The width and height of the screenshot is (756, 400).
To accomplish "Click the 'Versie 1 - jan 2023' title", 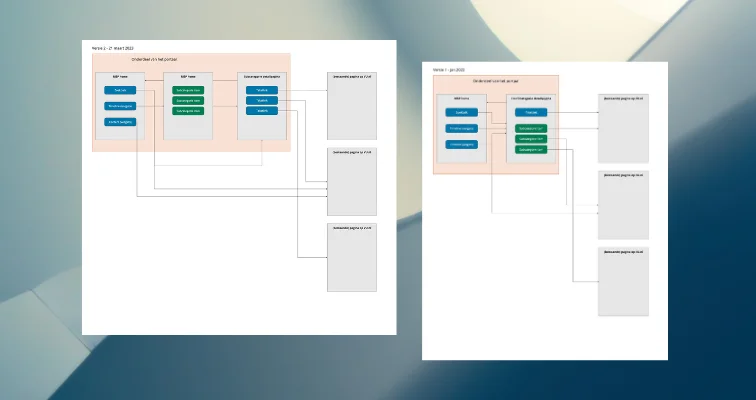I will pyautogui.click(x=451, y=70).
